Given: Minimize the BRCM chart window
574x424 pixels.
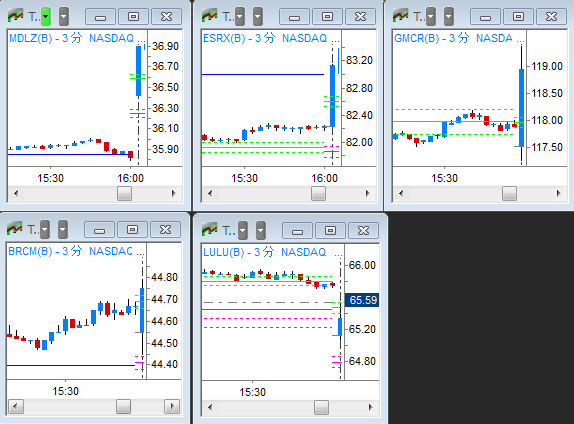Looking at the screenshot, I should 99,230.
